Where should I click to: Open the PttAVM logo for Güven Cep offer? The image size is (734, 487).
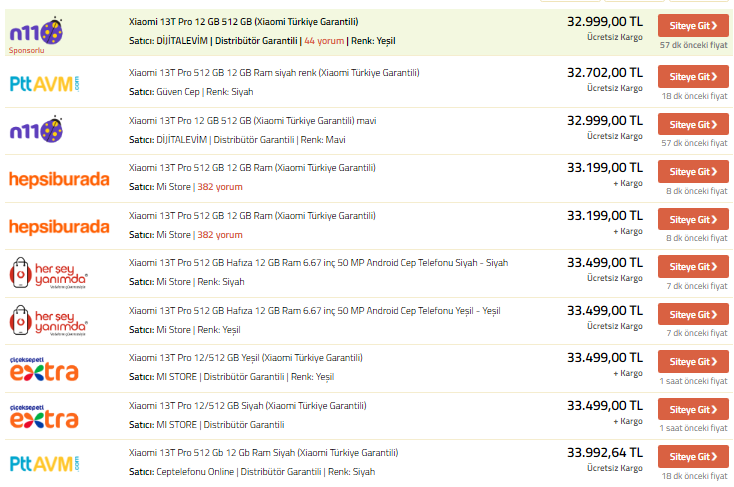[44, 84]
